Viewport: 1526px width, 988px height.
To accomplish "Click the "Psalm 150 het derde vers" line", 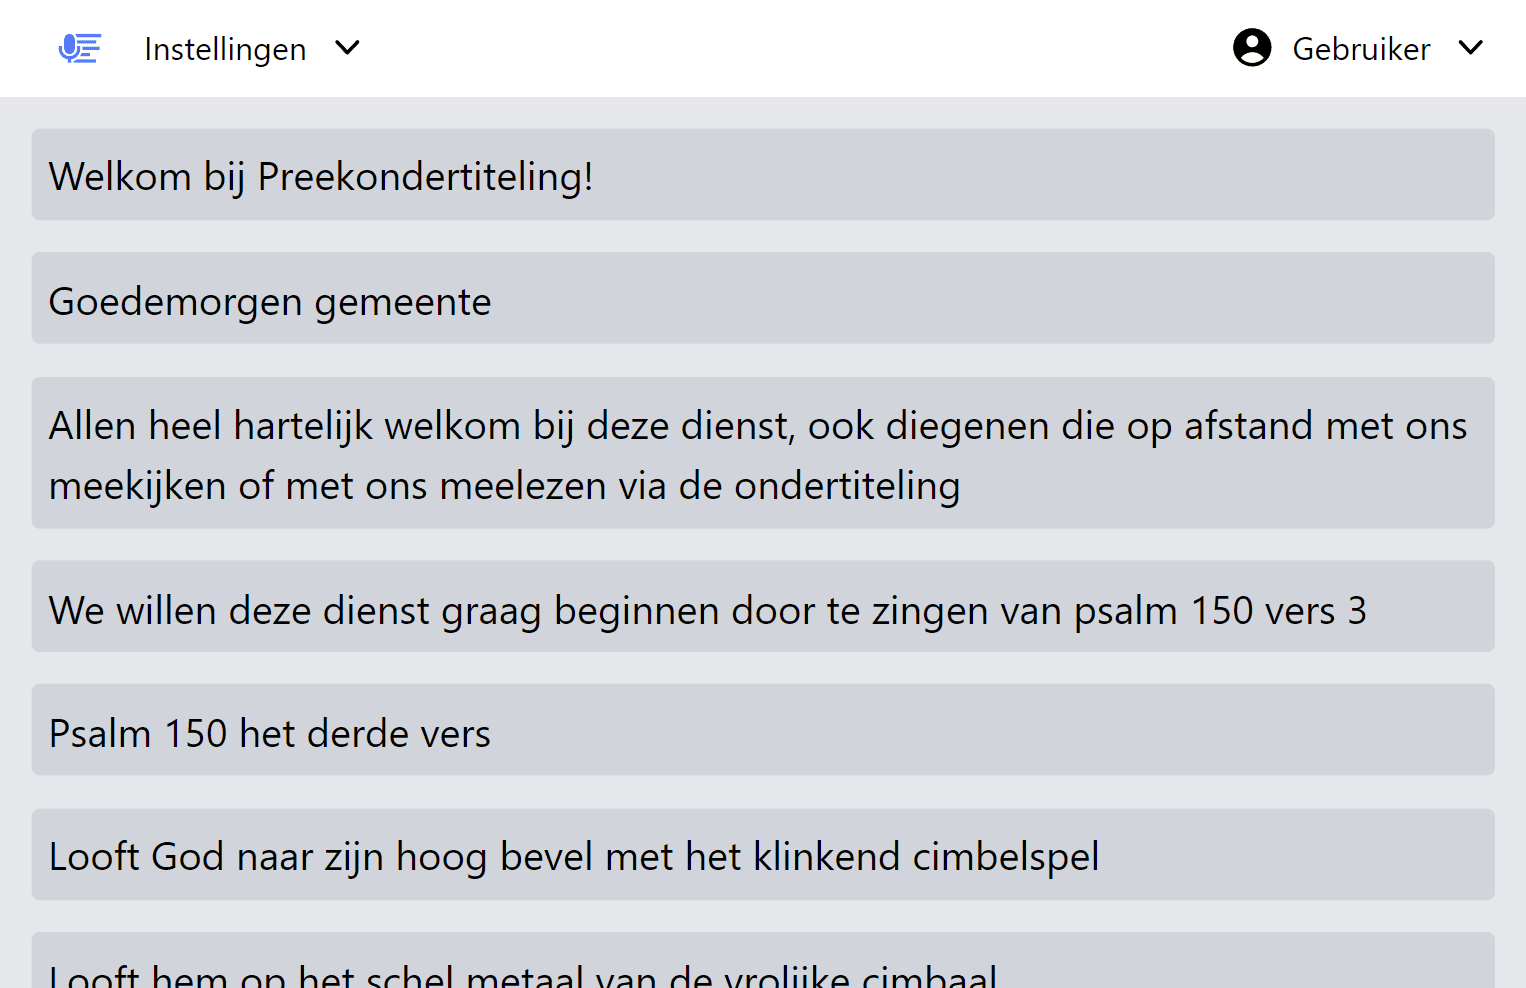I will (x=762, y=730).
